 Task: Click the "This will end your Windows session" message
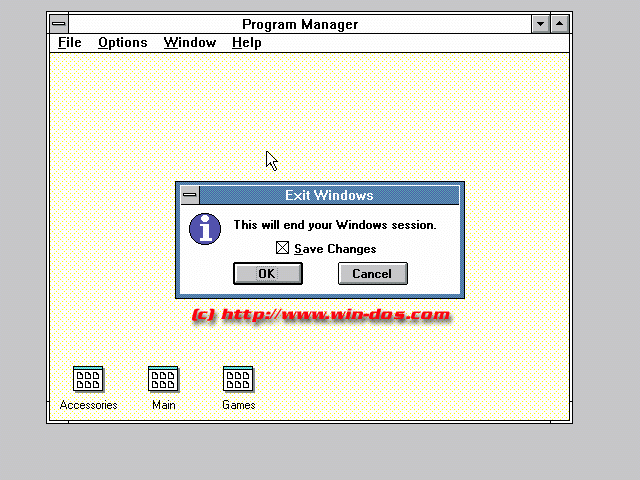[335, 225]
